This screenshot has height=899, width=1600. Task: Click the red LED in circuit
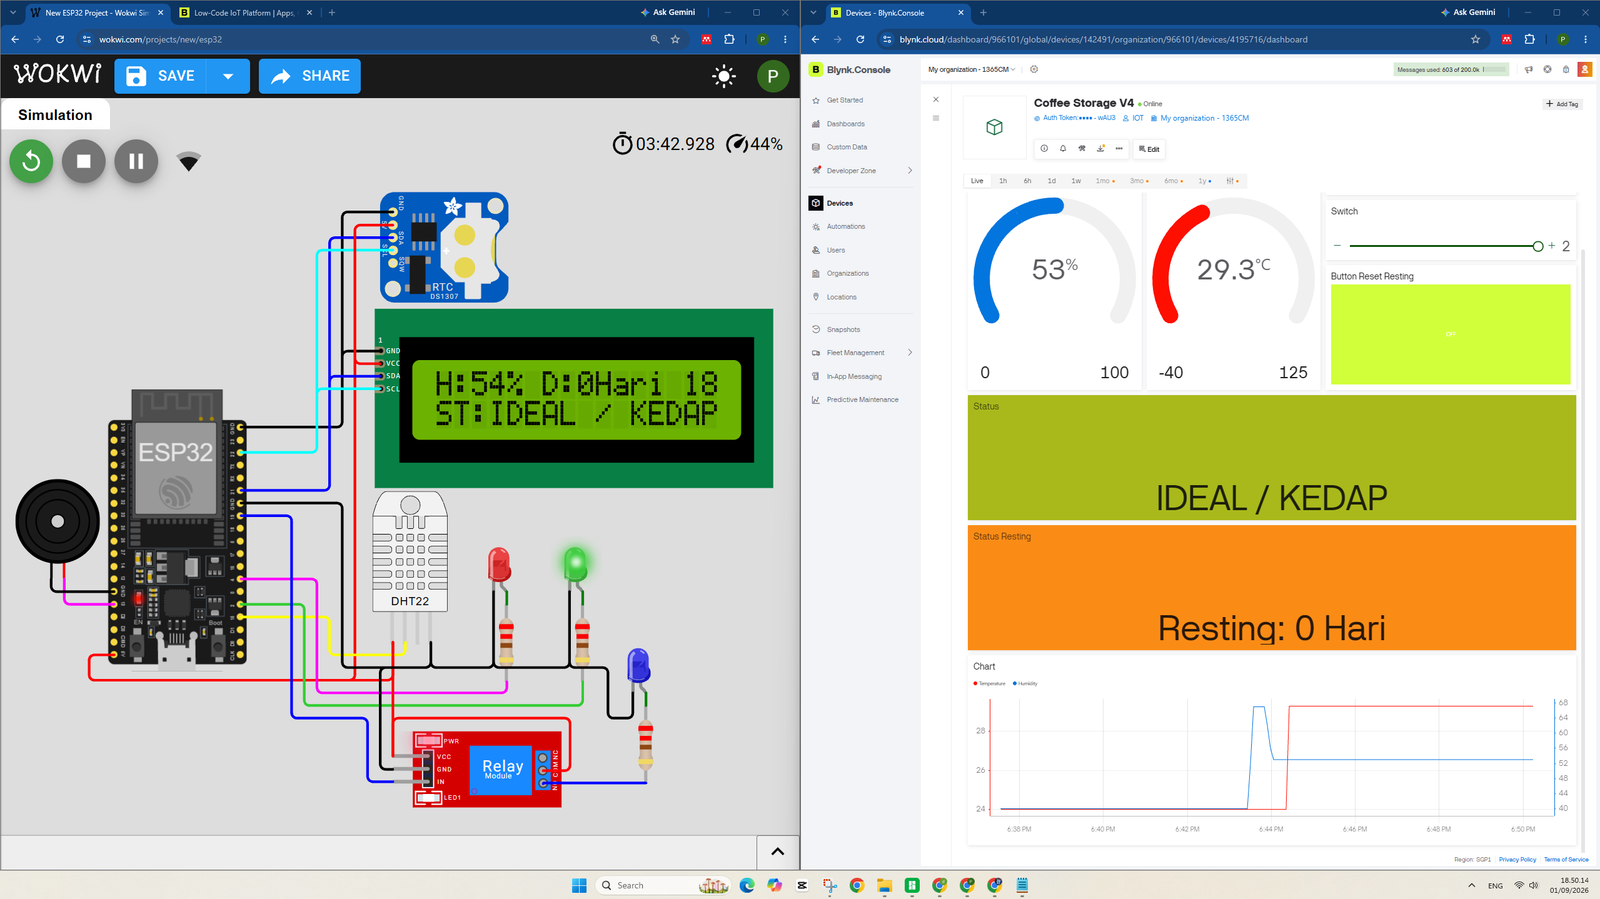[499, 566]
